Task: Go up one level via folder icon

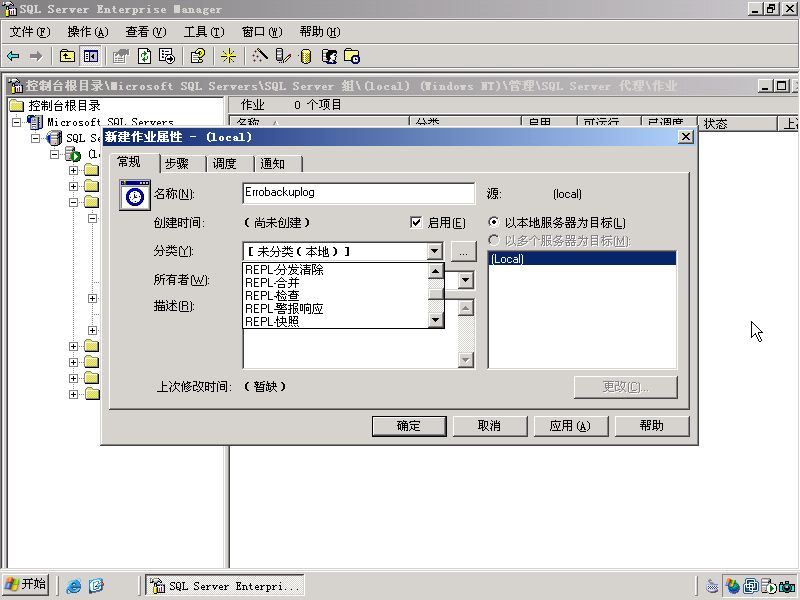Action: pos(67,56)
